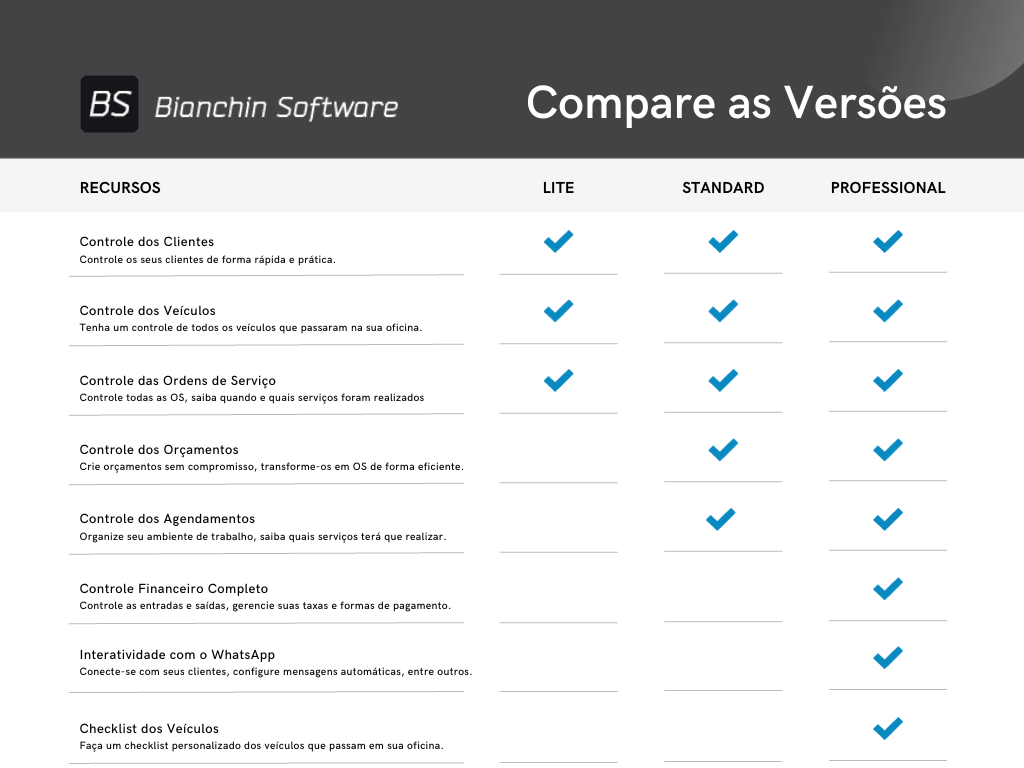Viewport: 1024px width, 768px height.
Task: Select the LITE column header
Action: [558, 188]
